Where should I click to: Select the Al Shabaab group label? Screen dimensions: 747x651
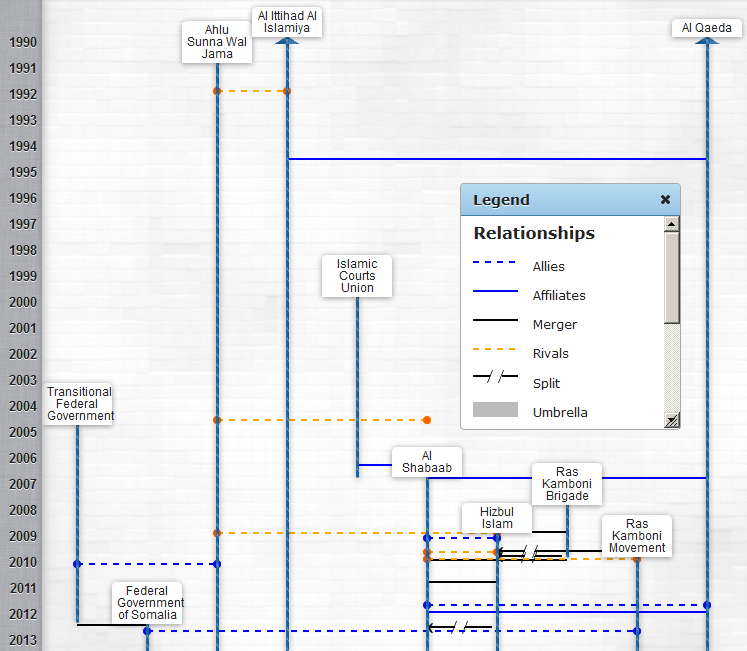point(427,462)
